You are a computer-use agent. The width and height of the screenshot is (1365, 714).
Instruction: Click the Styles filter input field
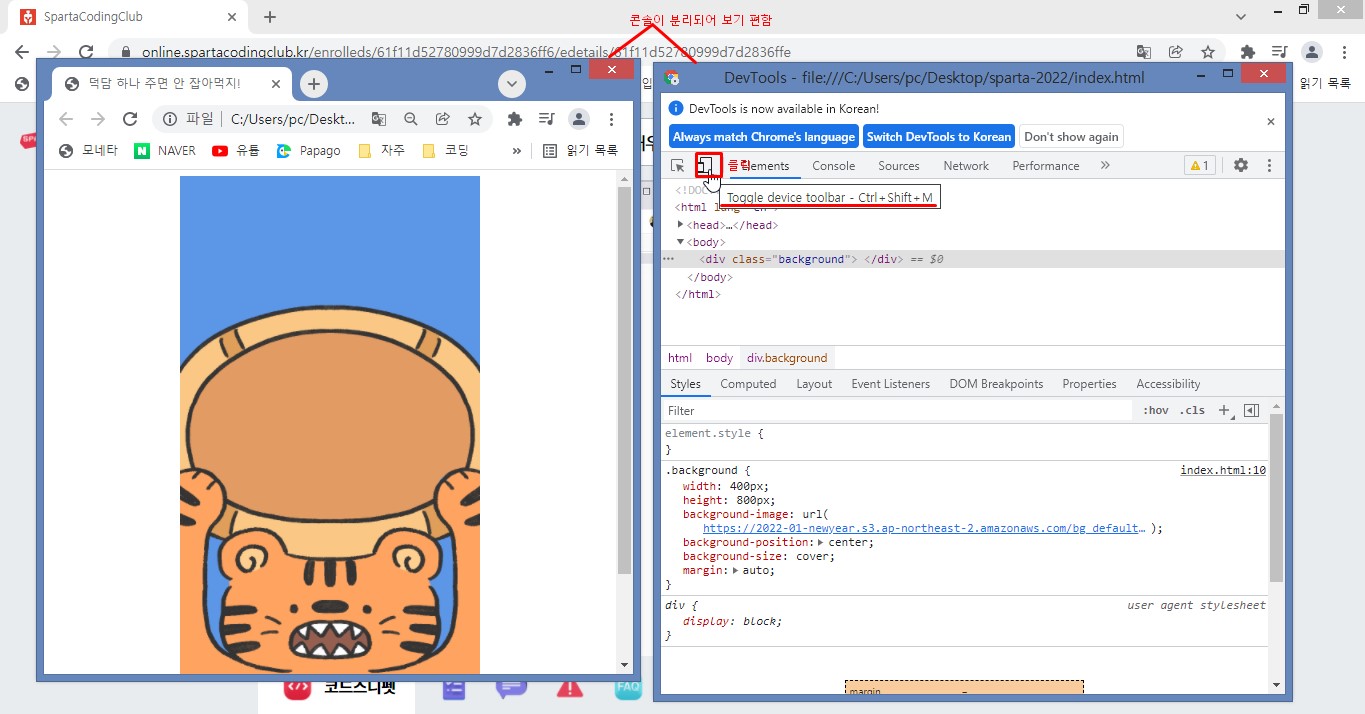tap(897, 411)
